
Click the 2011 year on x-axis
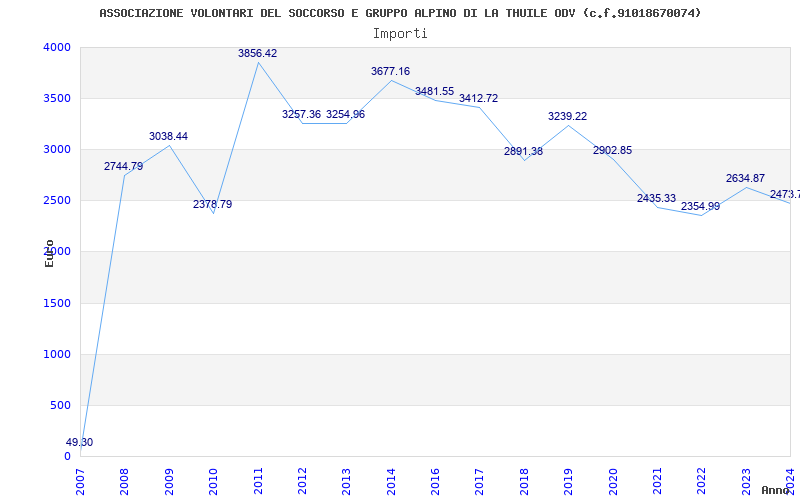tap(258, 479)
